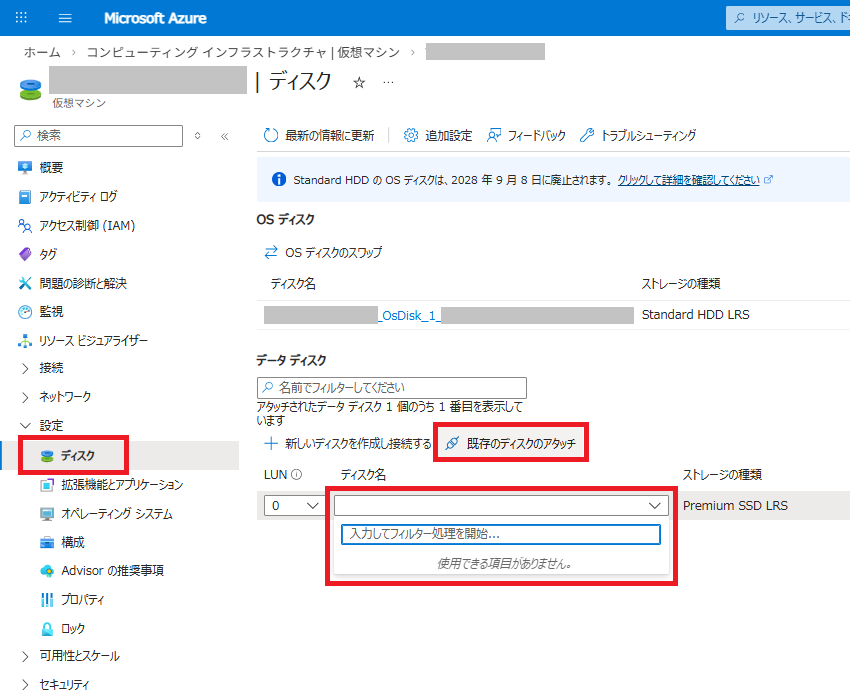Click the 入力してフィルター処理を開始 filter field
The height and width of the screenshot is (700, 850).
point(501,534)
